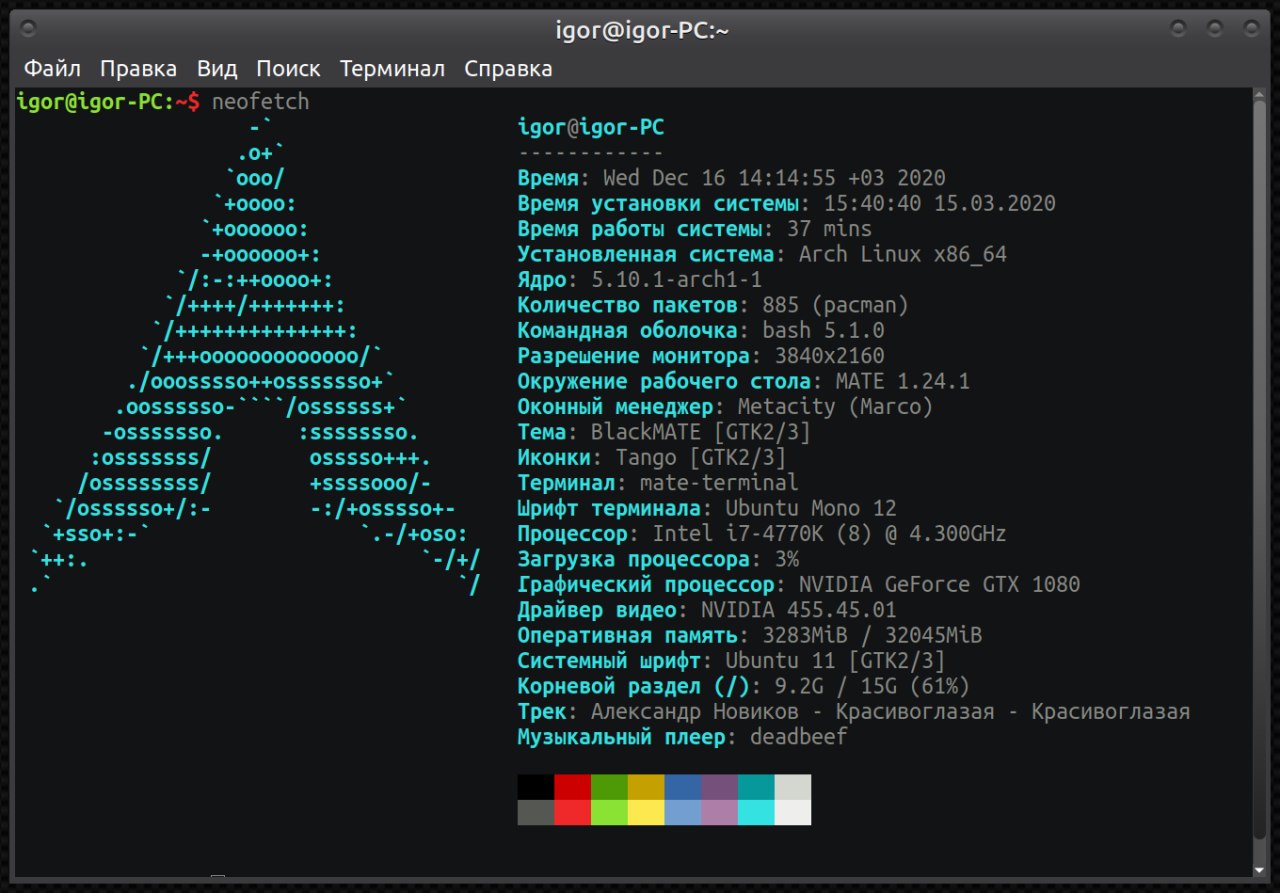Click GPU text NVIDIA GeForce GTX 1080
1280x893 pixels.
[940, 585]
